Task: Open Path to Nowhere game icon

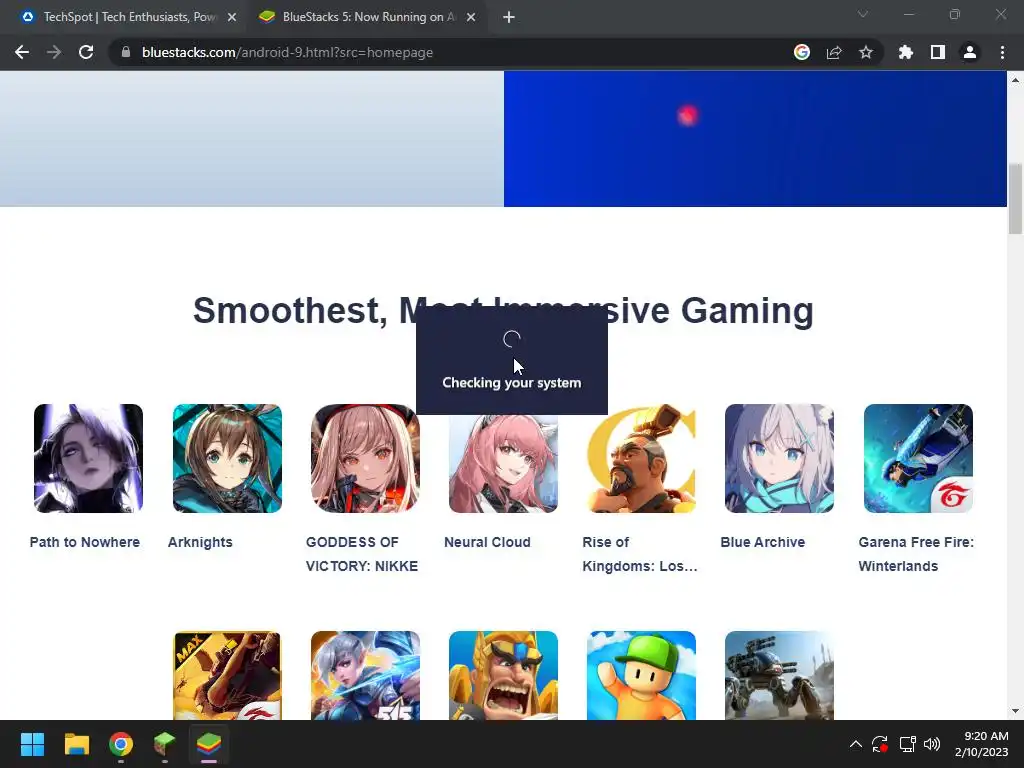Action: tap(88, 458)
